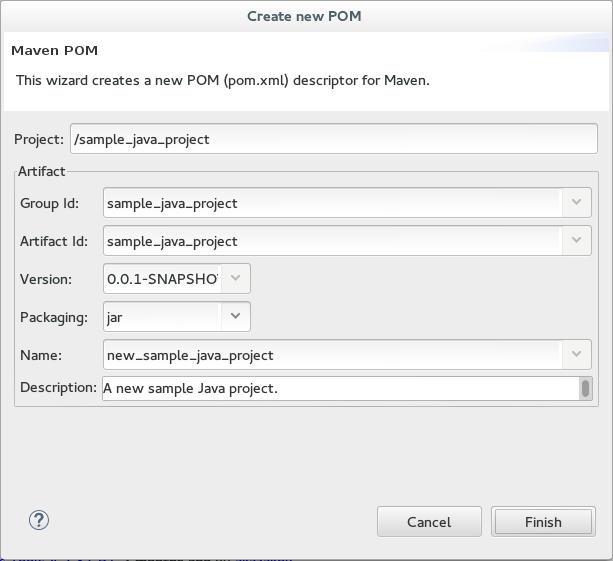This screenshot has width=613, height=561.
Task: Click the 'Name:' label
Action: (41, 355)
